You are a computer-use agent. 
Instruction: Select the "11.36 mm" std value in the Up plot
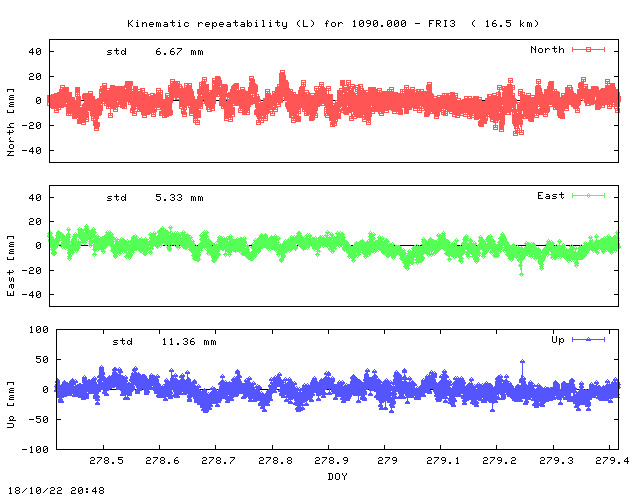tap(189, 342)
